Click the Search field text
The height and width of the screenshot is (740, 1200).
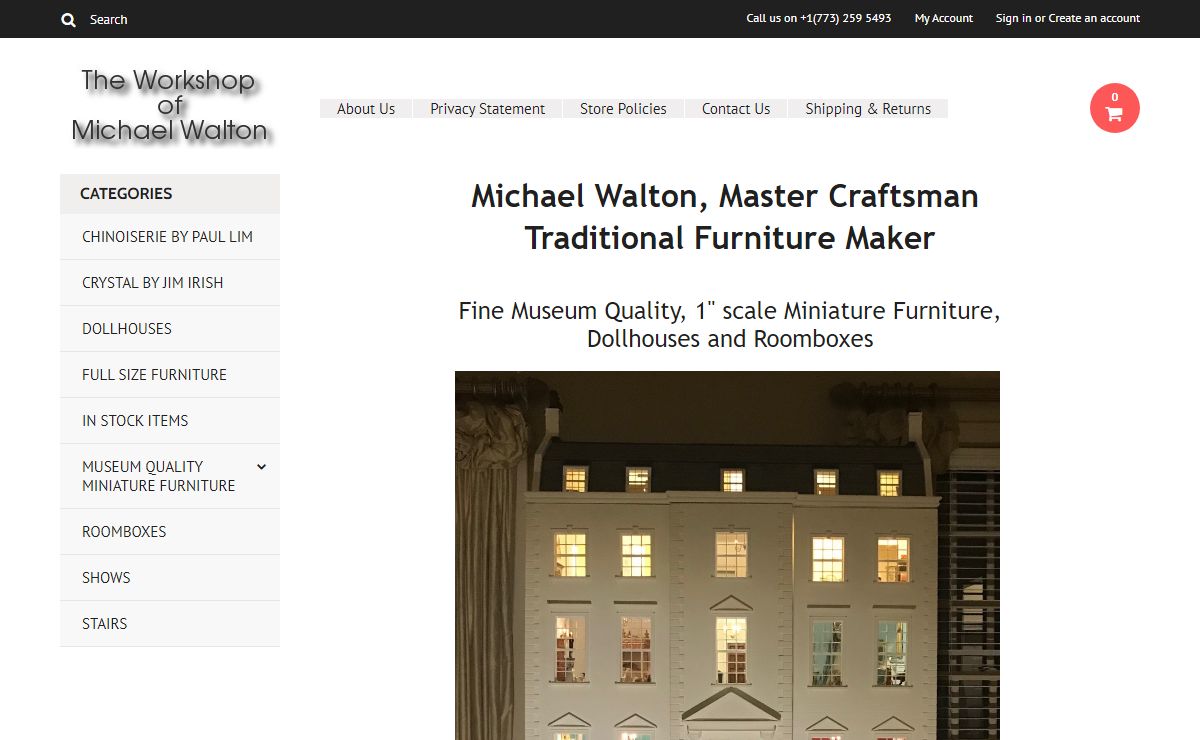coord(108,19)
